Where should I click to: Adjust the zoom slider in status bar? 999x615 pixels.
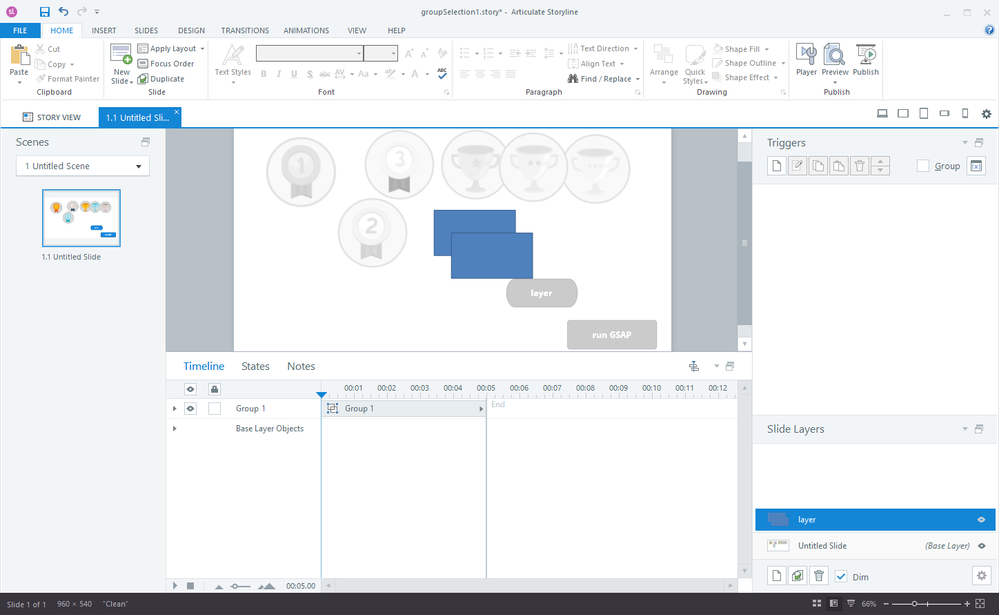(x=914, y=604)
